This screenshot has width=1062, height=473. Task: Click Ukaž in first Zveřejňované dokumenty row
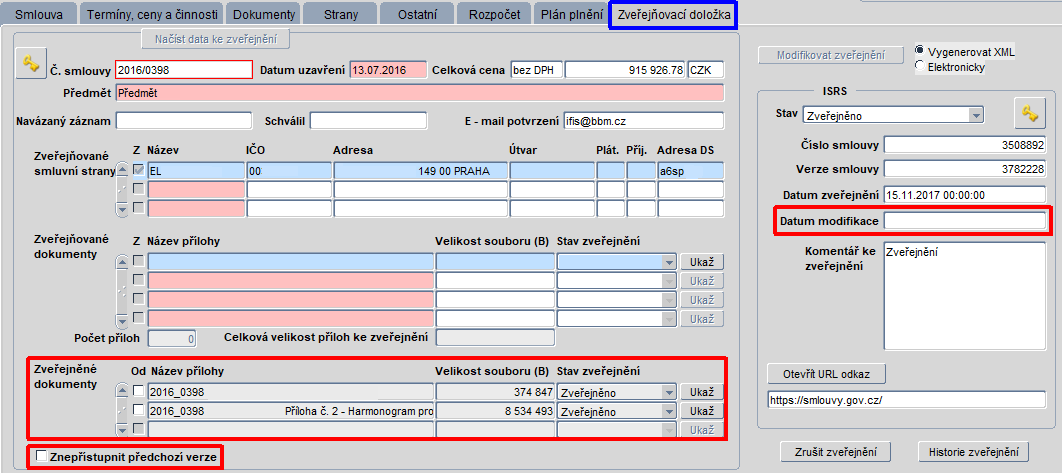tap(702, 262)
